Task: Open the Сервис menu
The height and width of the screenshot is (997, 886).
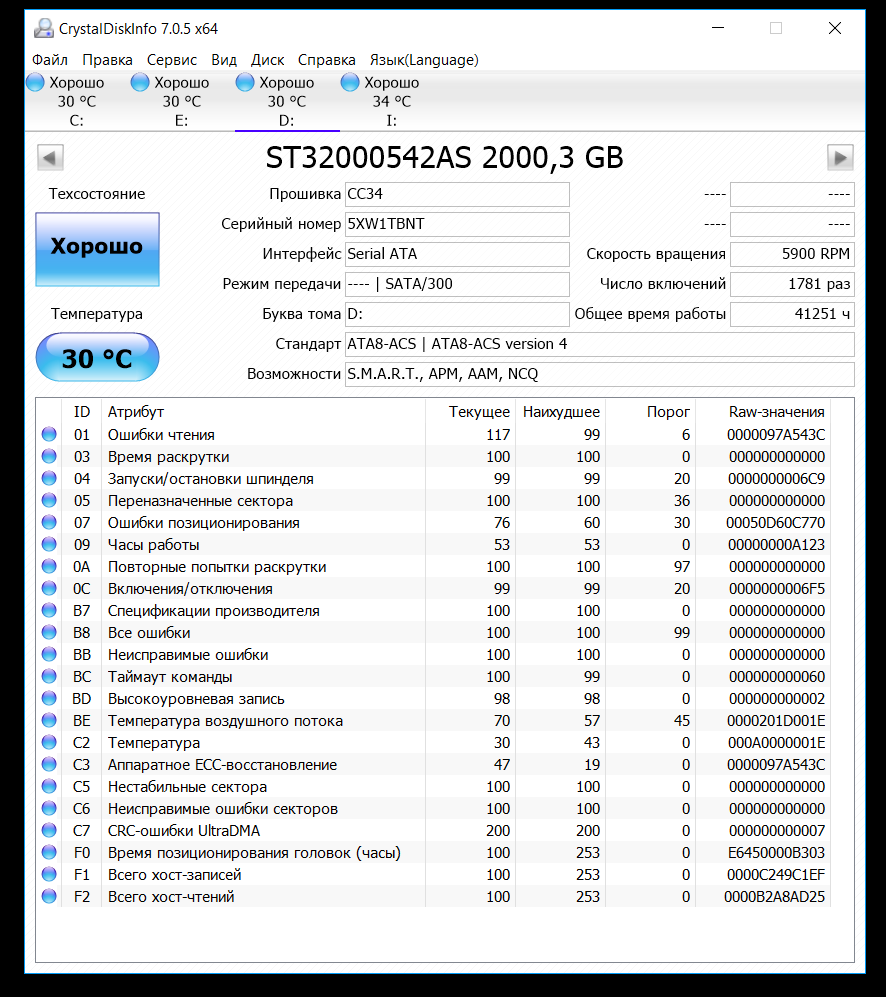Action: tap(172, 60)
